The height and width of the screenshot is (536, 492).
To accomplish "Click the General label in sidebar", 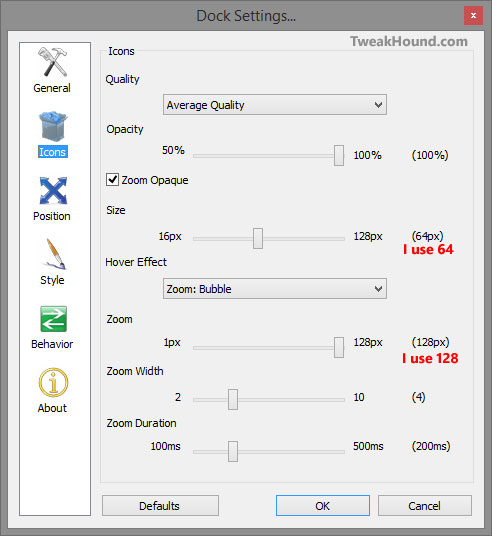I will coord(52,88).
